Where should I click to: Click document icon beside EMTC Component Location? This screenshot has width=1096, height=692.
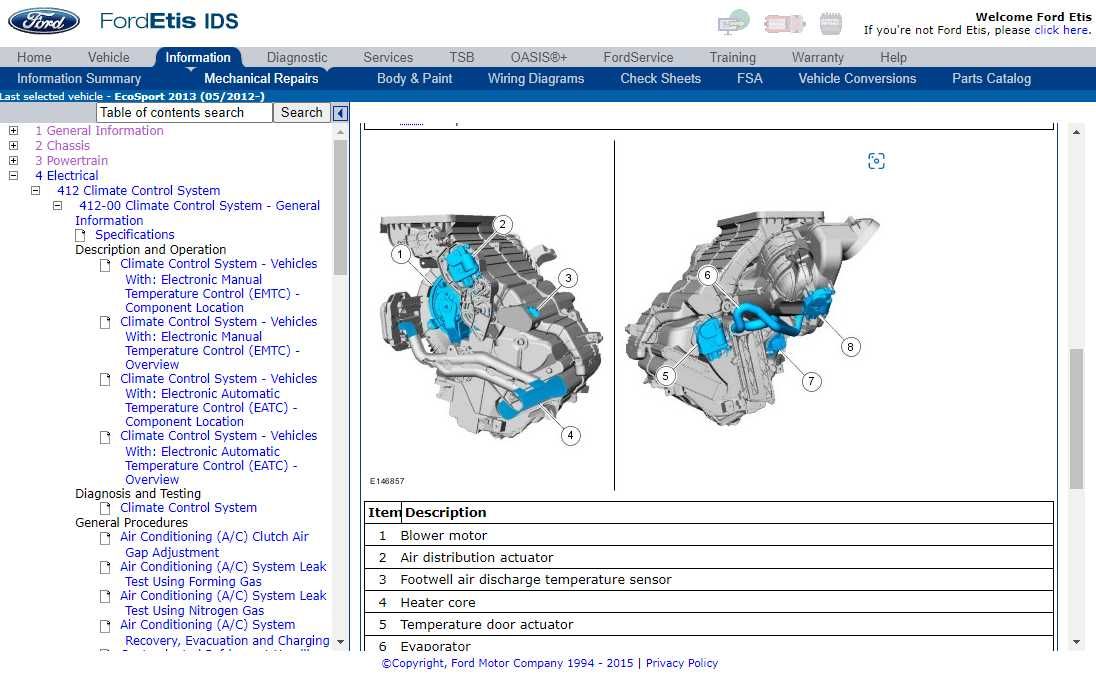[x=105, y=265]
